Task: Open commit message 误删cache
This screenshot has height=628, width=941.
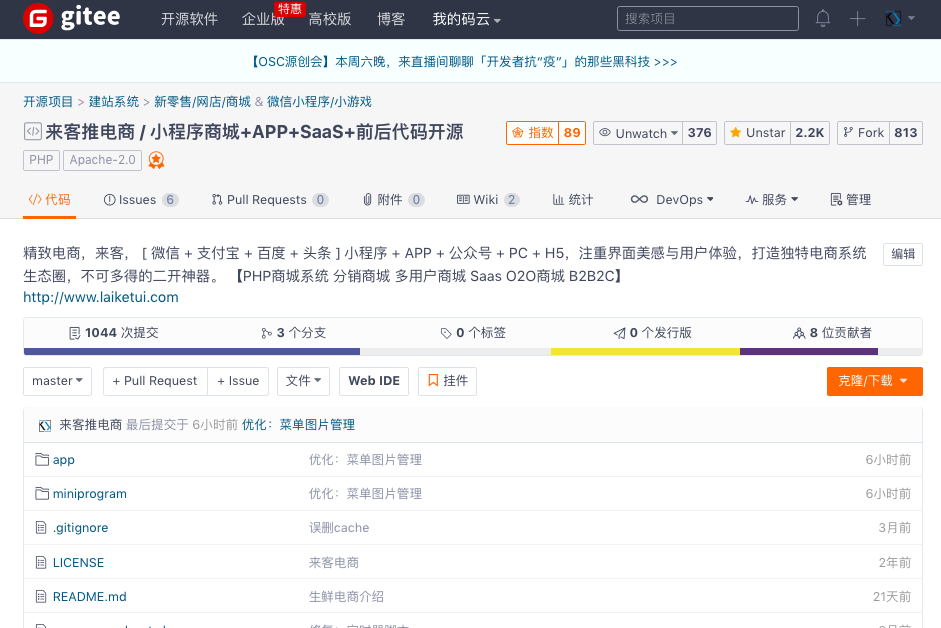Action: [339, 528]
